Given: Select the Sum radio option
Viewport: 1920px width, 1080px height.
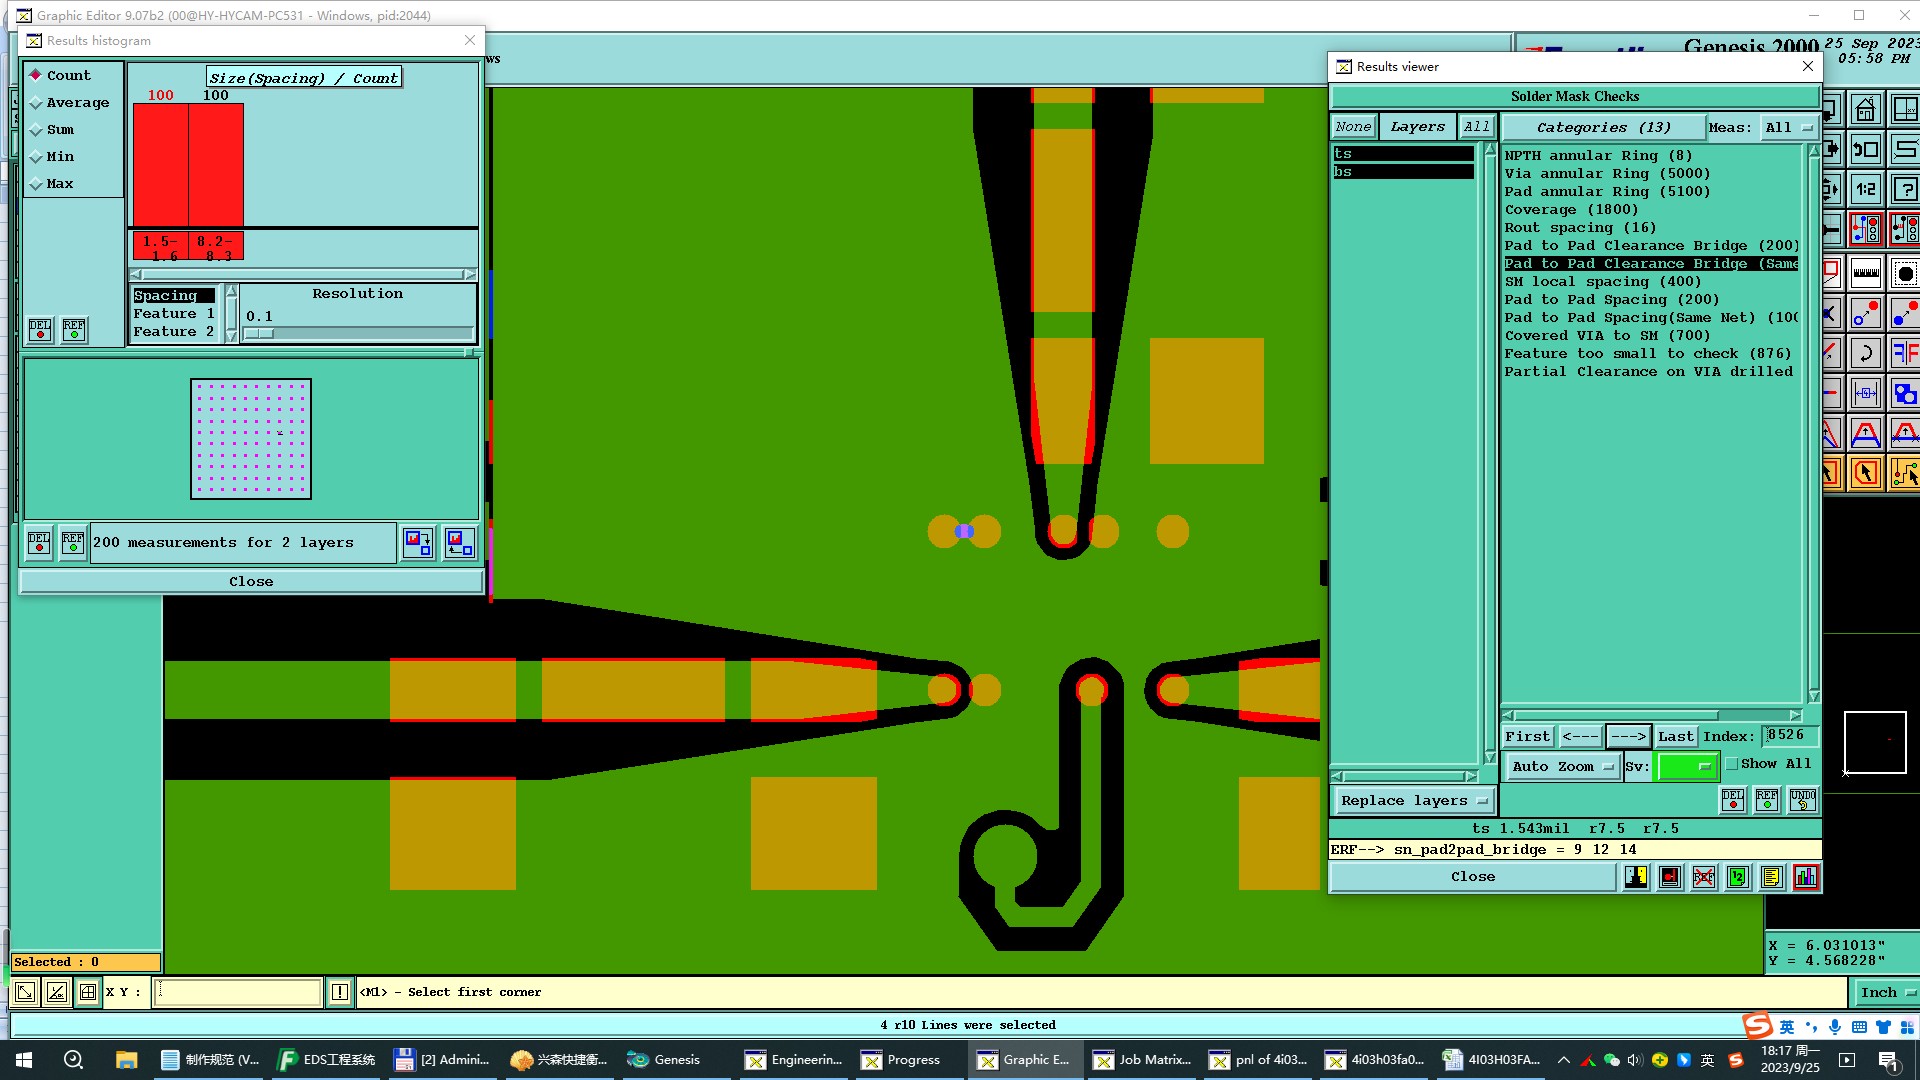Looking at the screenshot, I should pos(52,129).
